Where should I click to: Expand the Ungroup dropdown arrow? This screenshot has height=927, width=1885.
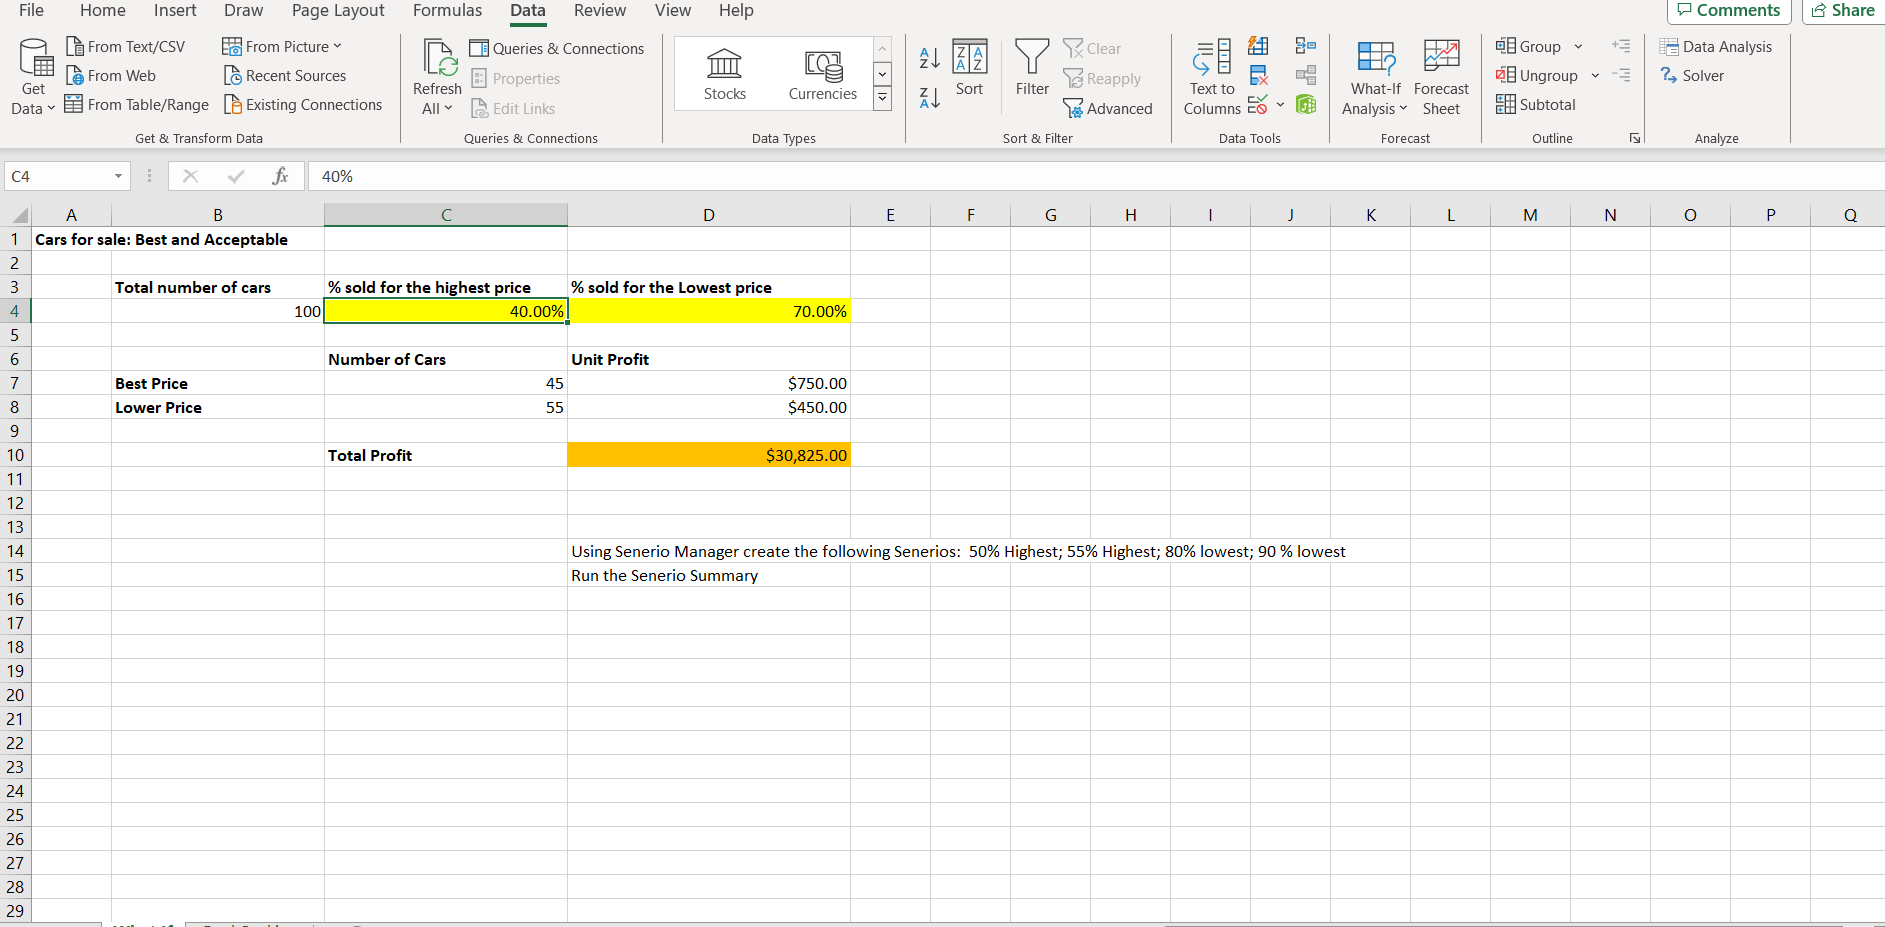(1595, 76)
